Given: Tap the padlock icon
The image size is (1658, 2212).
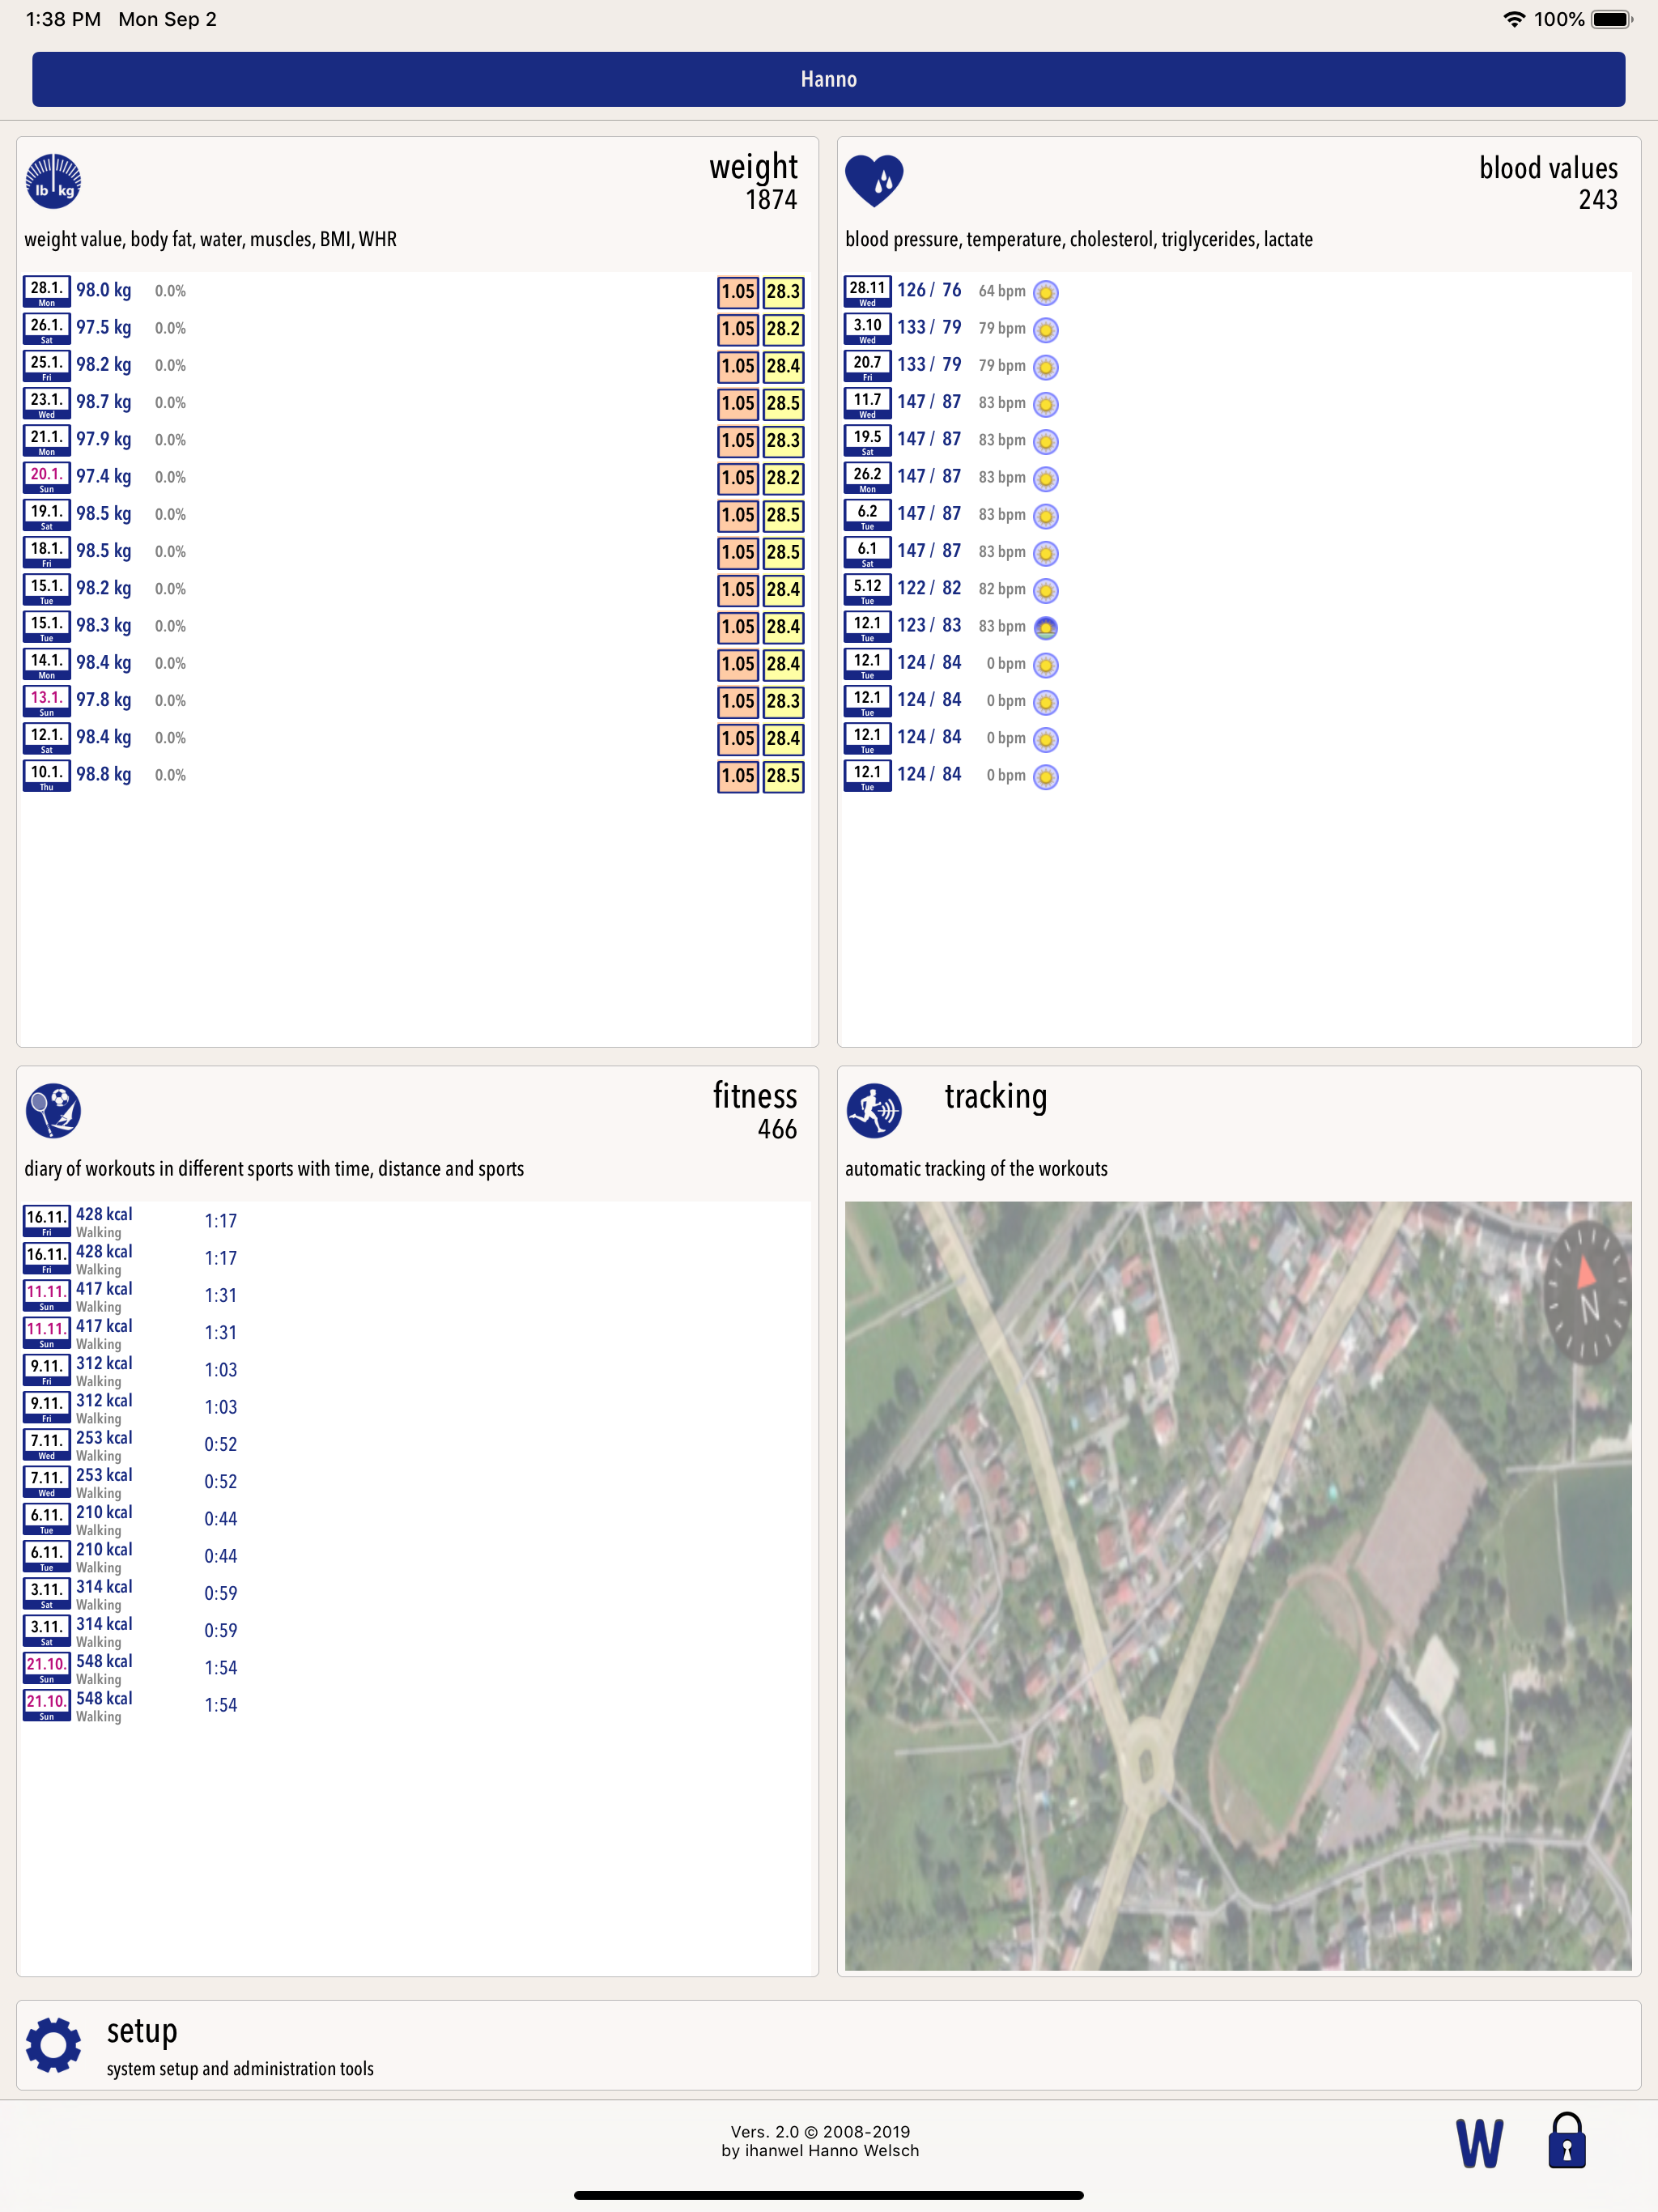Looking at the screenshot, I should 1566,2140.
